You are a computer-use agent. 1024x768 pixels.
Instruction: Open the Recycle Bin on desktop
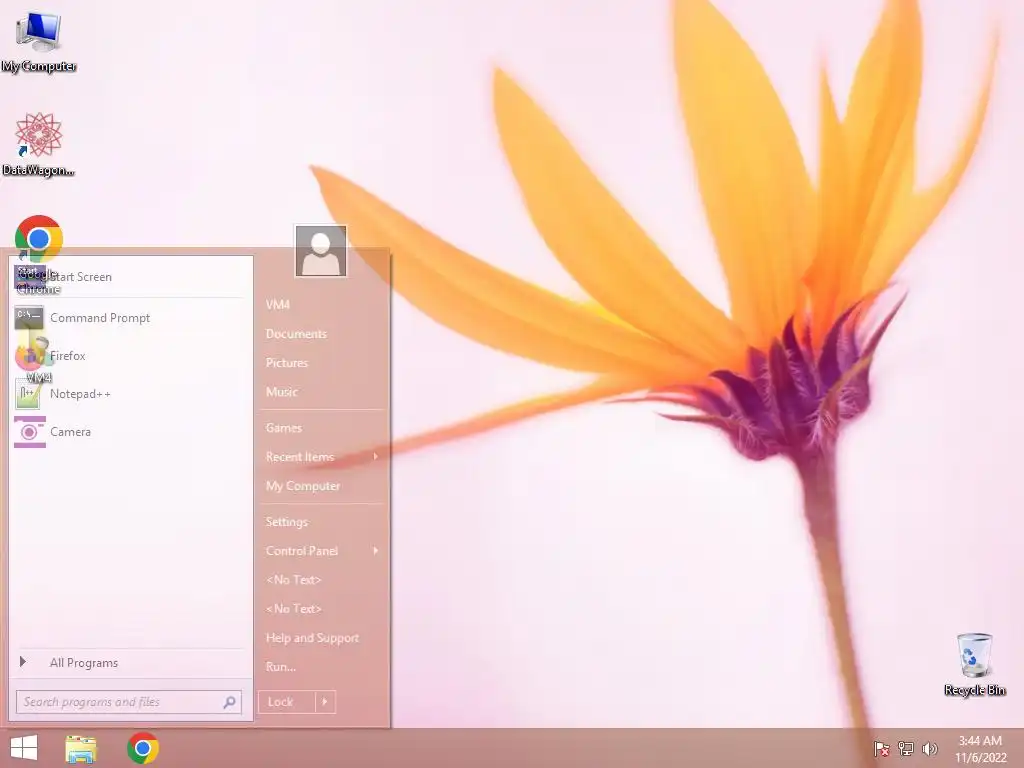tap(974, 664)
